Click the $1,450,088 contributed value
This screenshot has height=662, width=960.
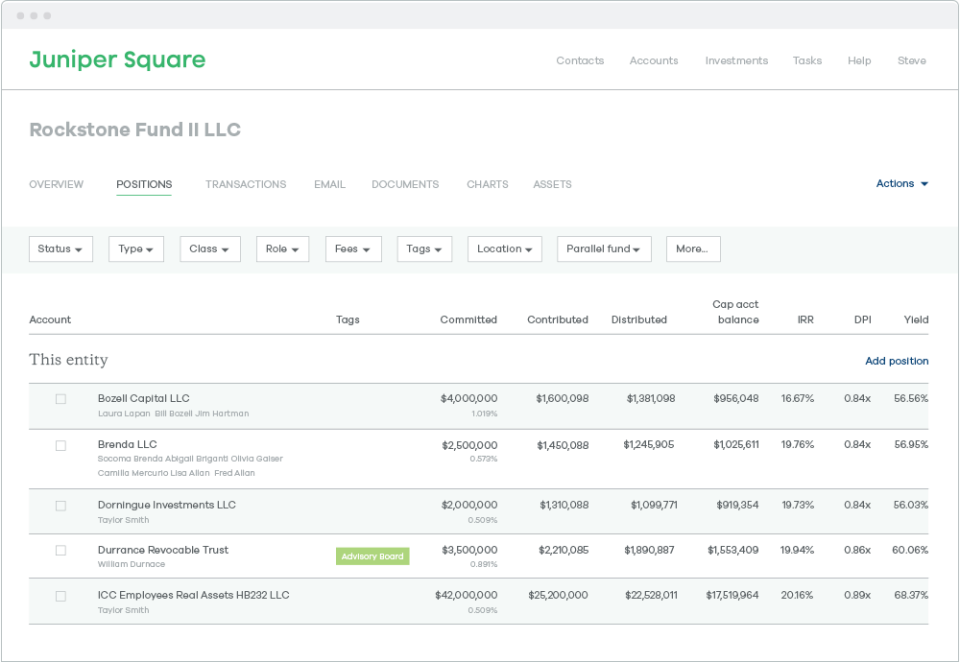(563, 445)
